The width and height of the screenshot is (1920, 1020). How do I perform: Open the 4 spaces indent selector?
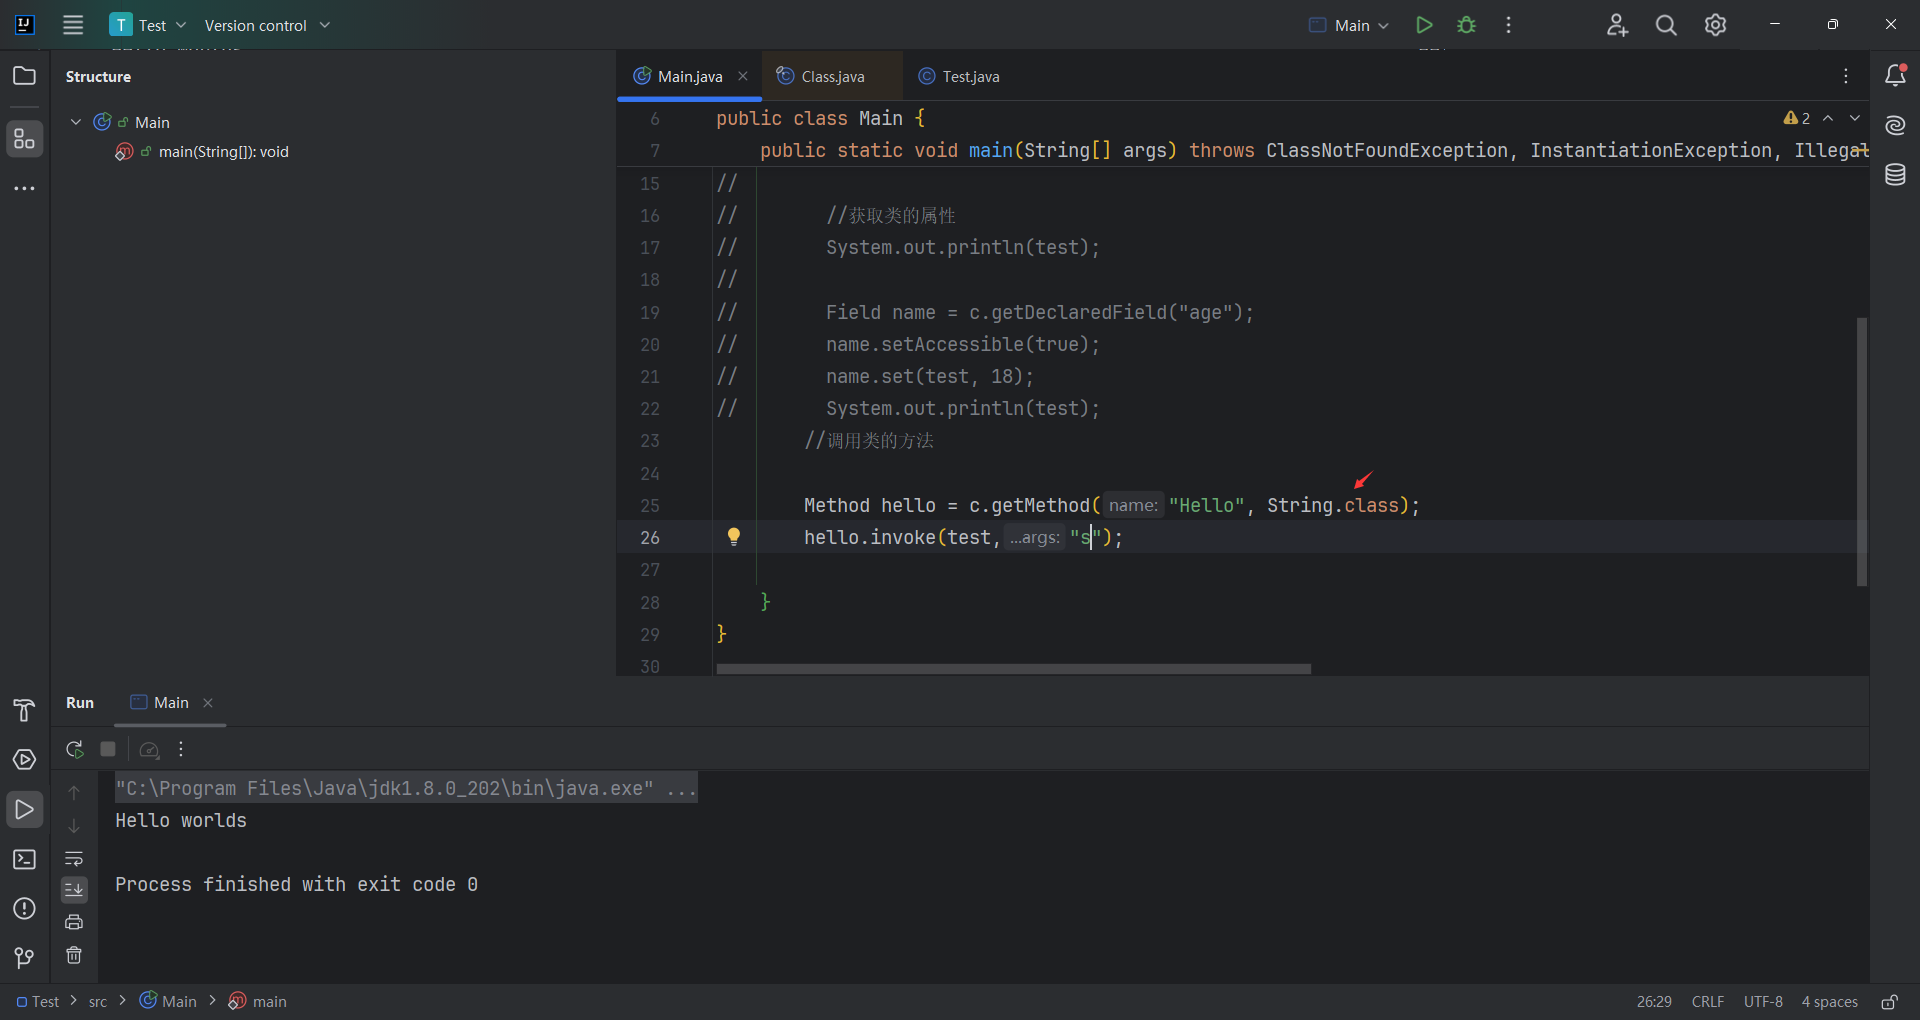coord(1829,1002)
